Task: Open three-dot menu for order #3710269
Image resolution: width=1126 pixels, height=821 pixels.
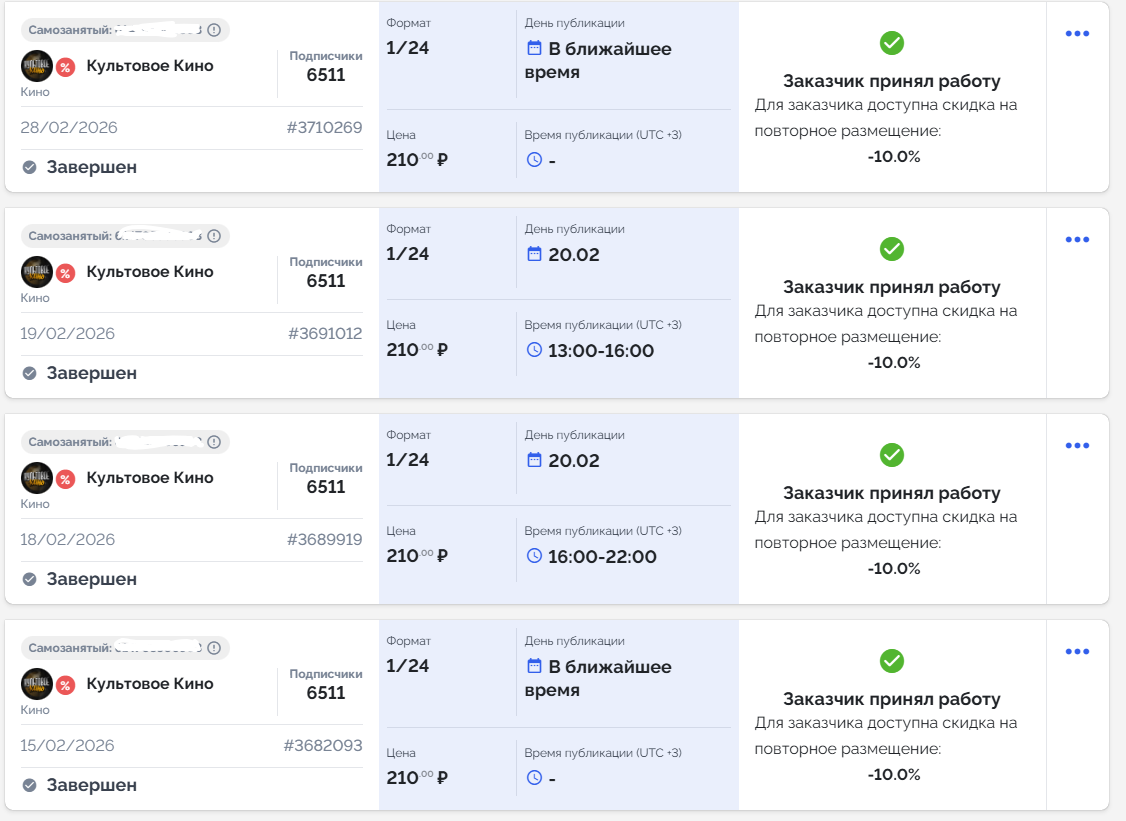Action: point(1077,34)
